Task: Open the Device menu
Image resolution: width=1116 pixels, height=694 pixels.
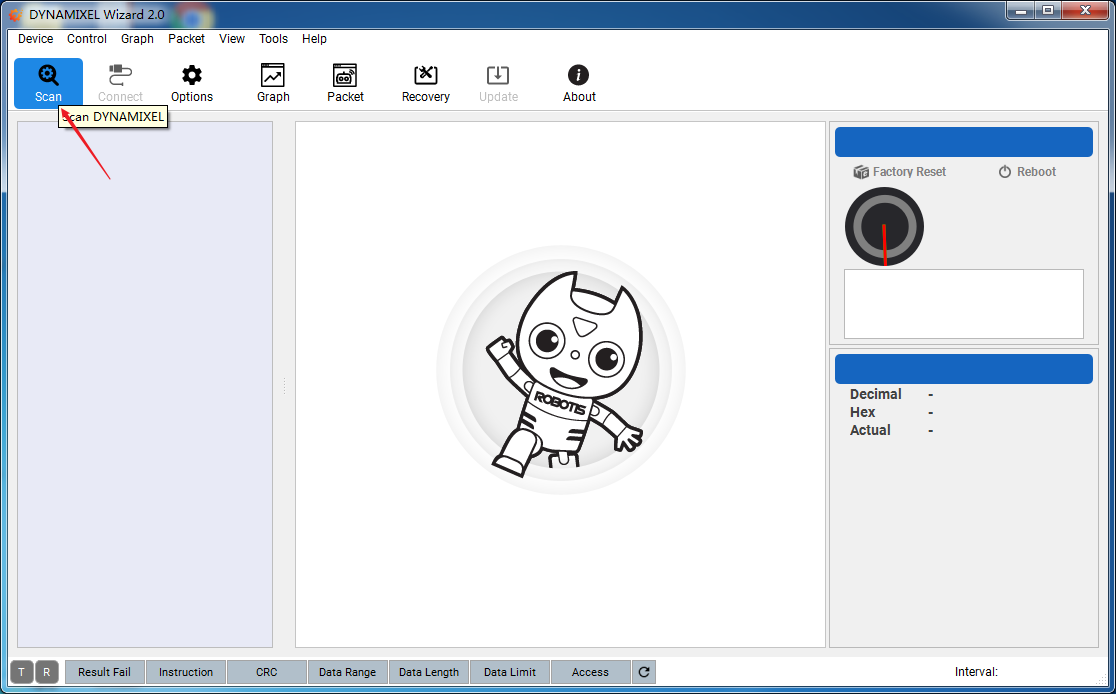Action: coord(36,39)
